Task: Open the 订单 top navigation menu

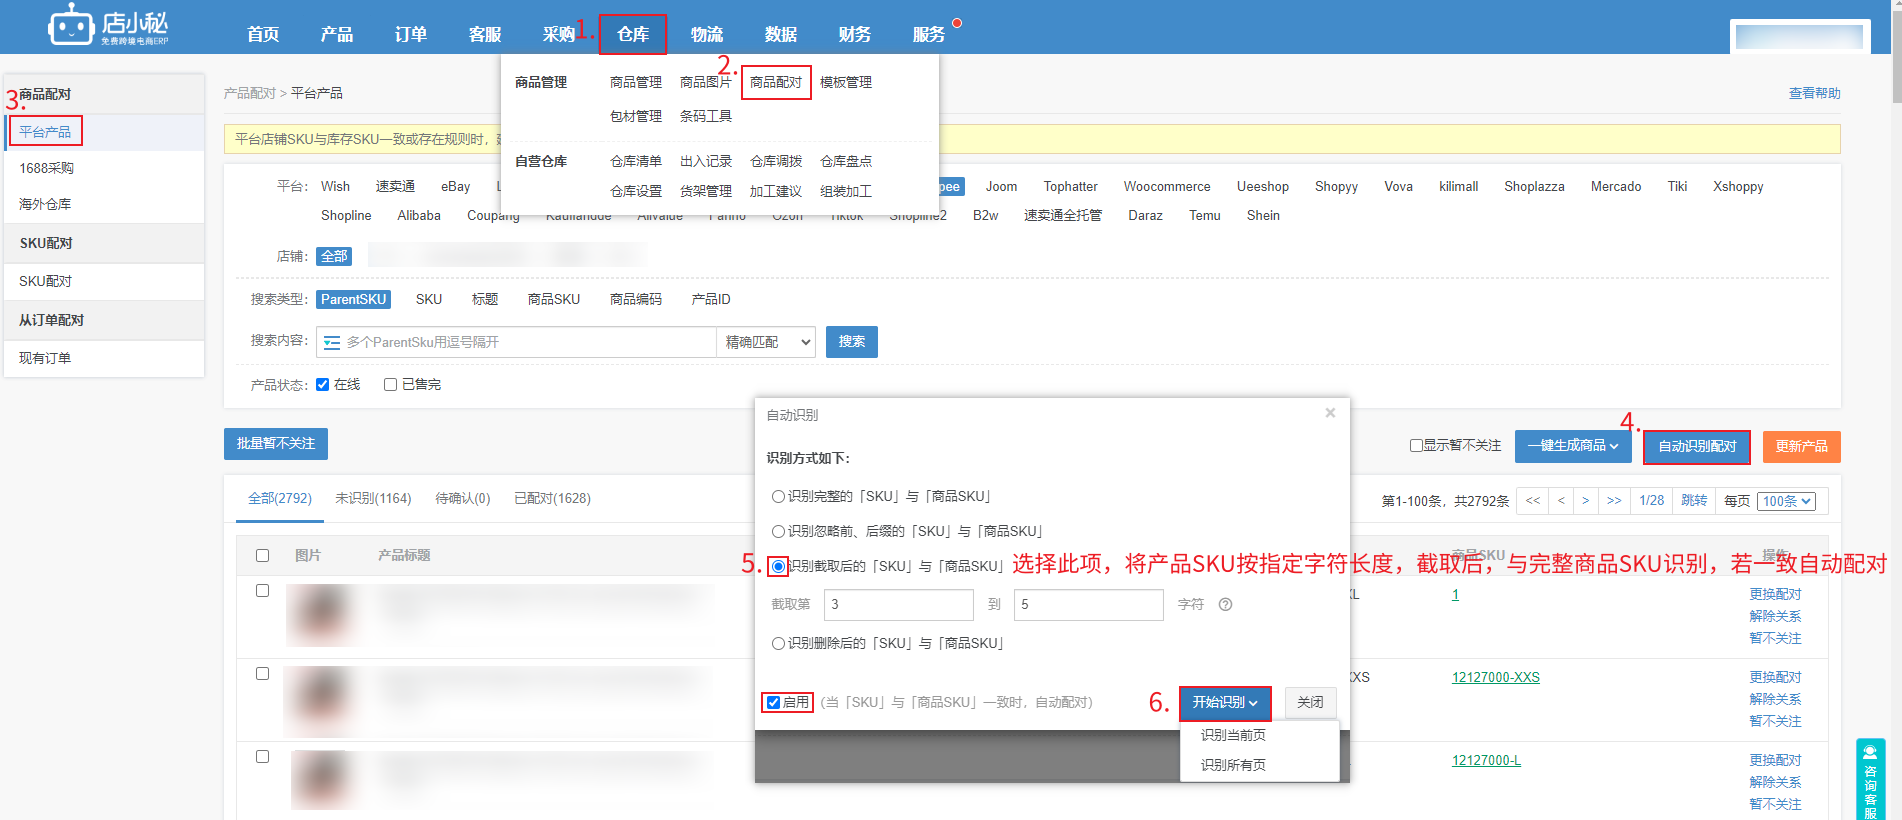Action: [411, 34]
